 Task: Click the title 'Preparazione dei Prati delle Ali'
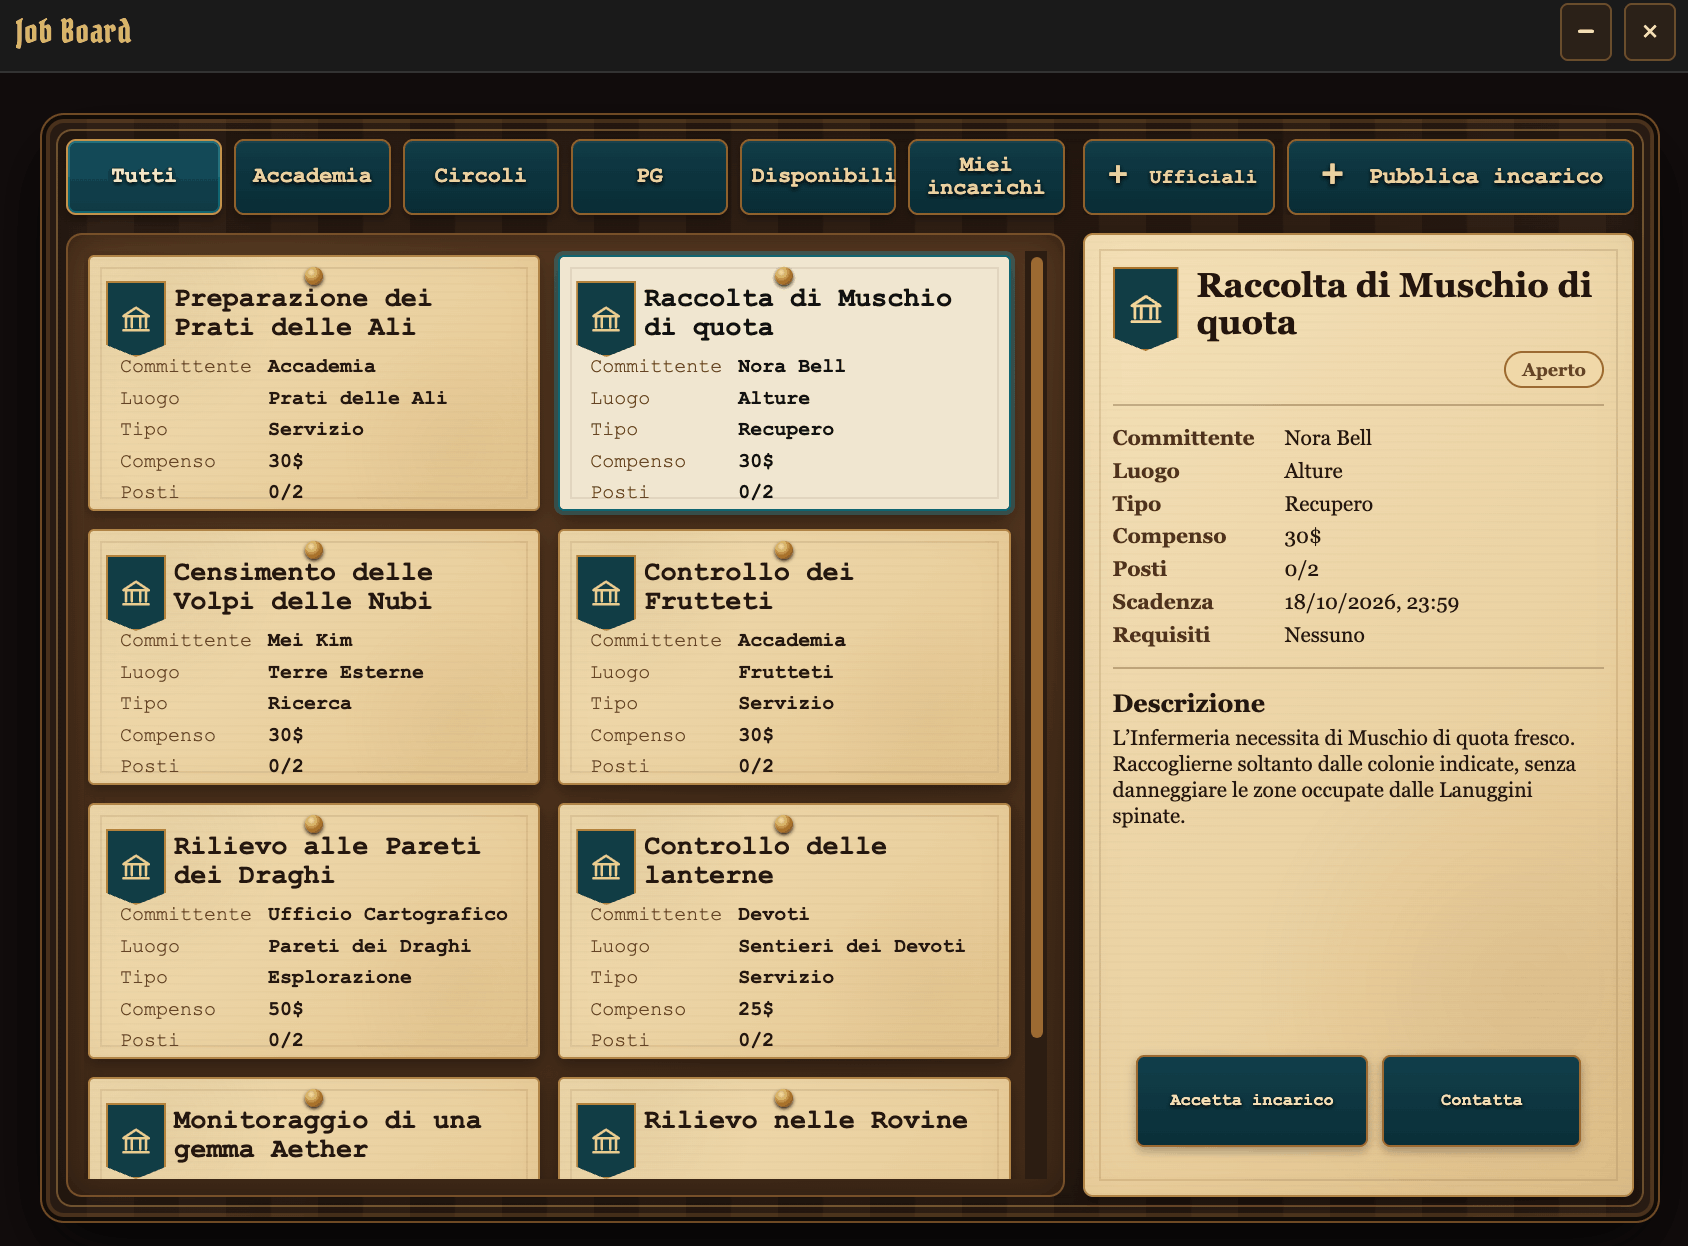303,312
